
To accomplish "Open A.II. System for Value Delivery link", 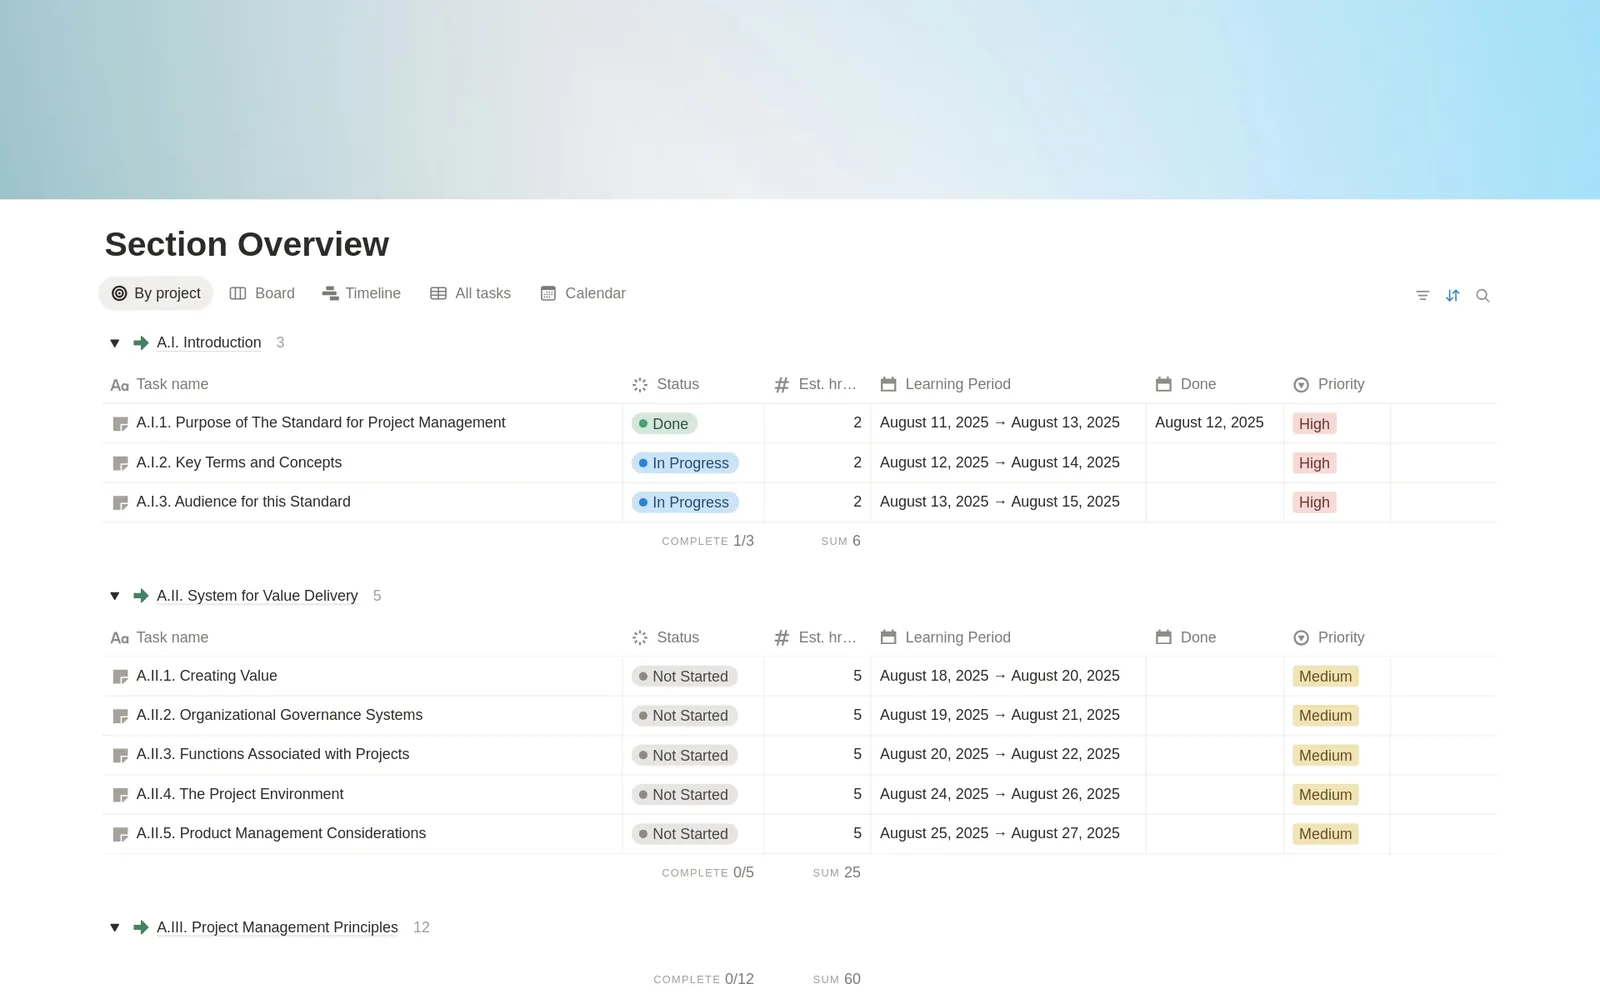I will (257, 596).
